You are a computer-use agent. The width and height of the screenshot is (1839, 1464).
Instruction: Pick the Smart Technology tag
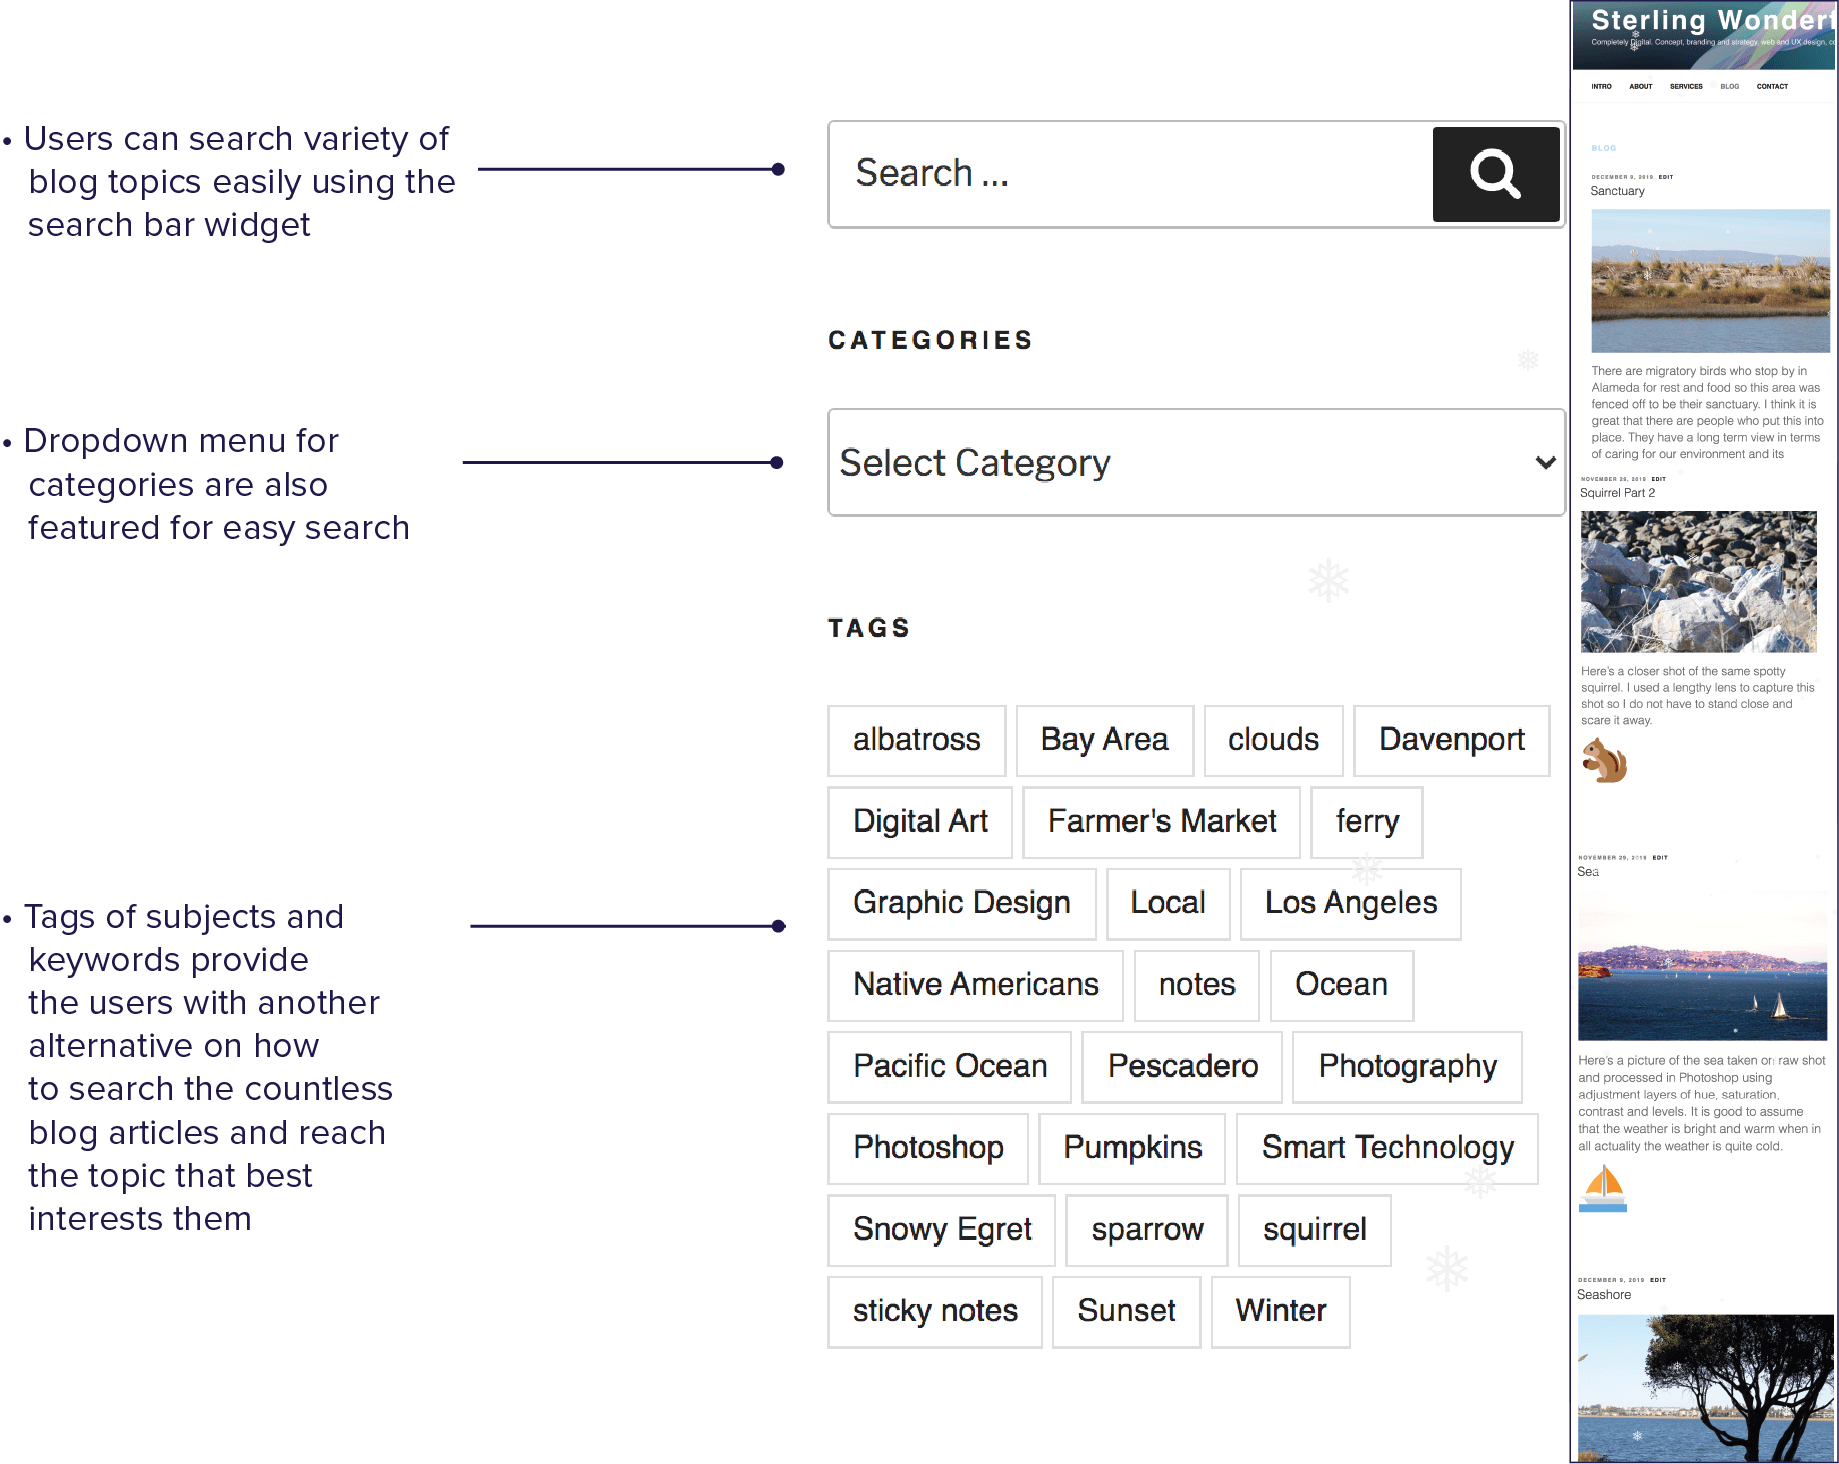(1387, 1148)
